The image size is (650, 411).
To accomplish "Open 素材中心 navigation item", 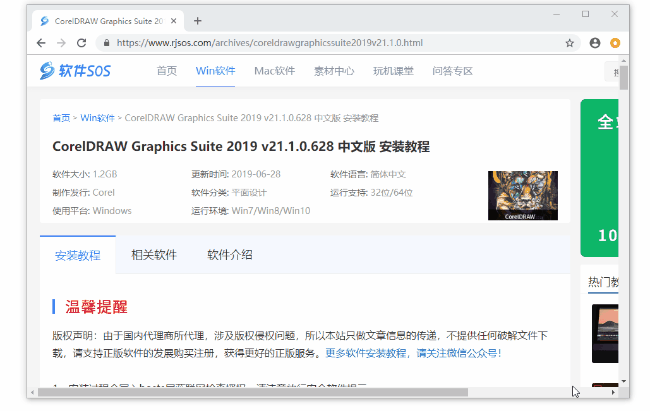I will coord(334,71).
